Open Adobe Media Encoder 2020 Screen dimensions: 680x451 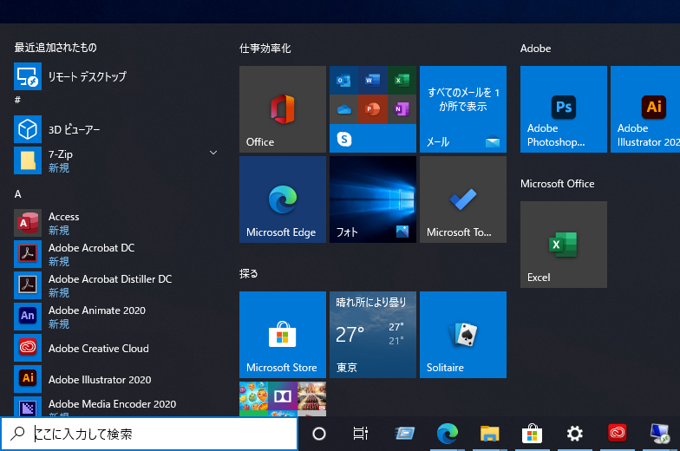[115, 406]
